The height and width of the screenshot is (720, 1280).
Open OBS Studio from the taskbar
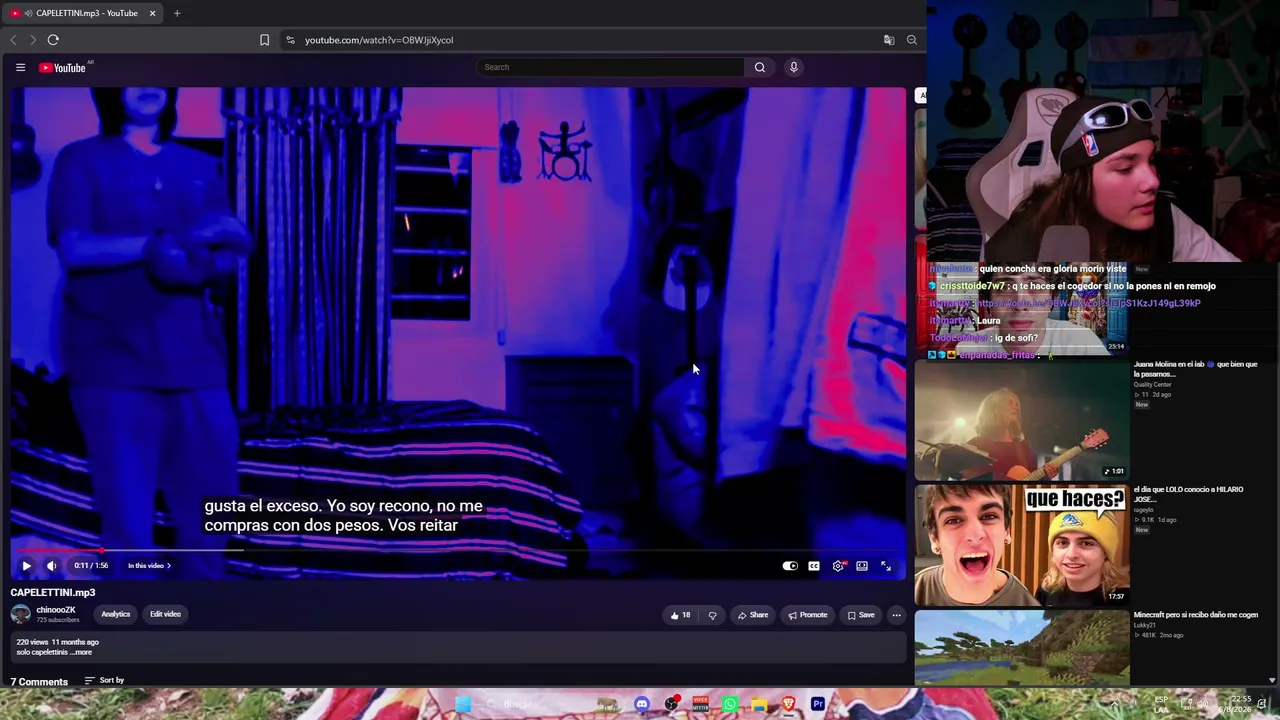pyautogui.click(x=671, y=704)
